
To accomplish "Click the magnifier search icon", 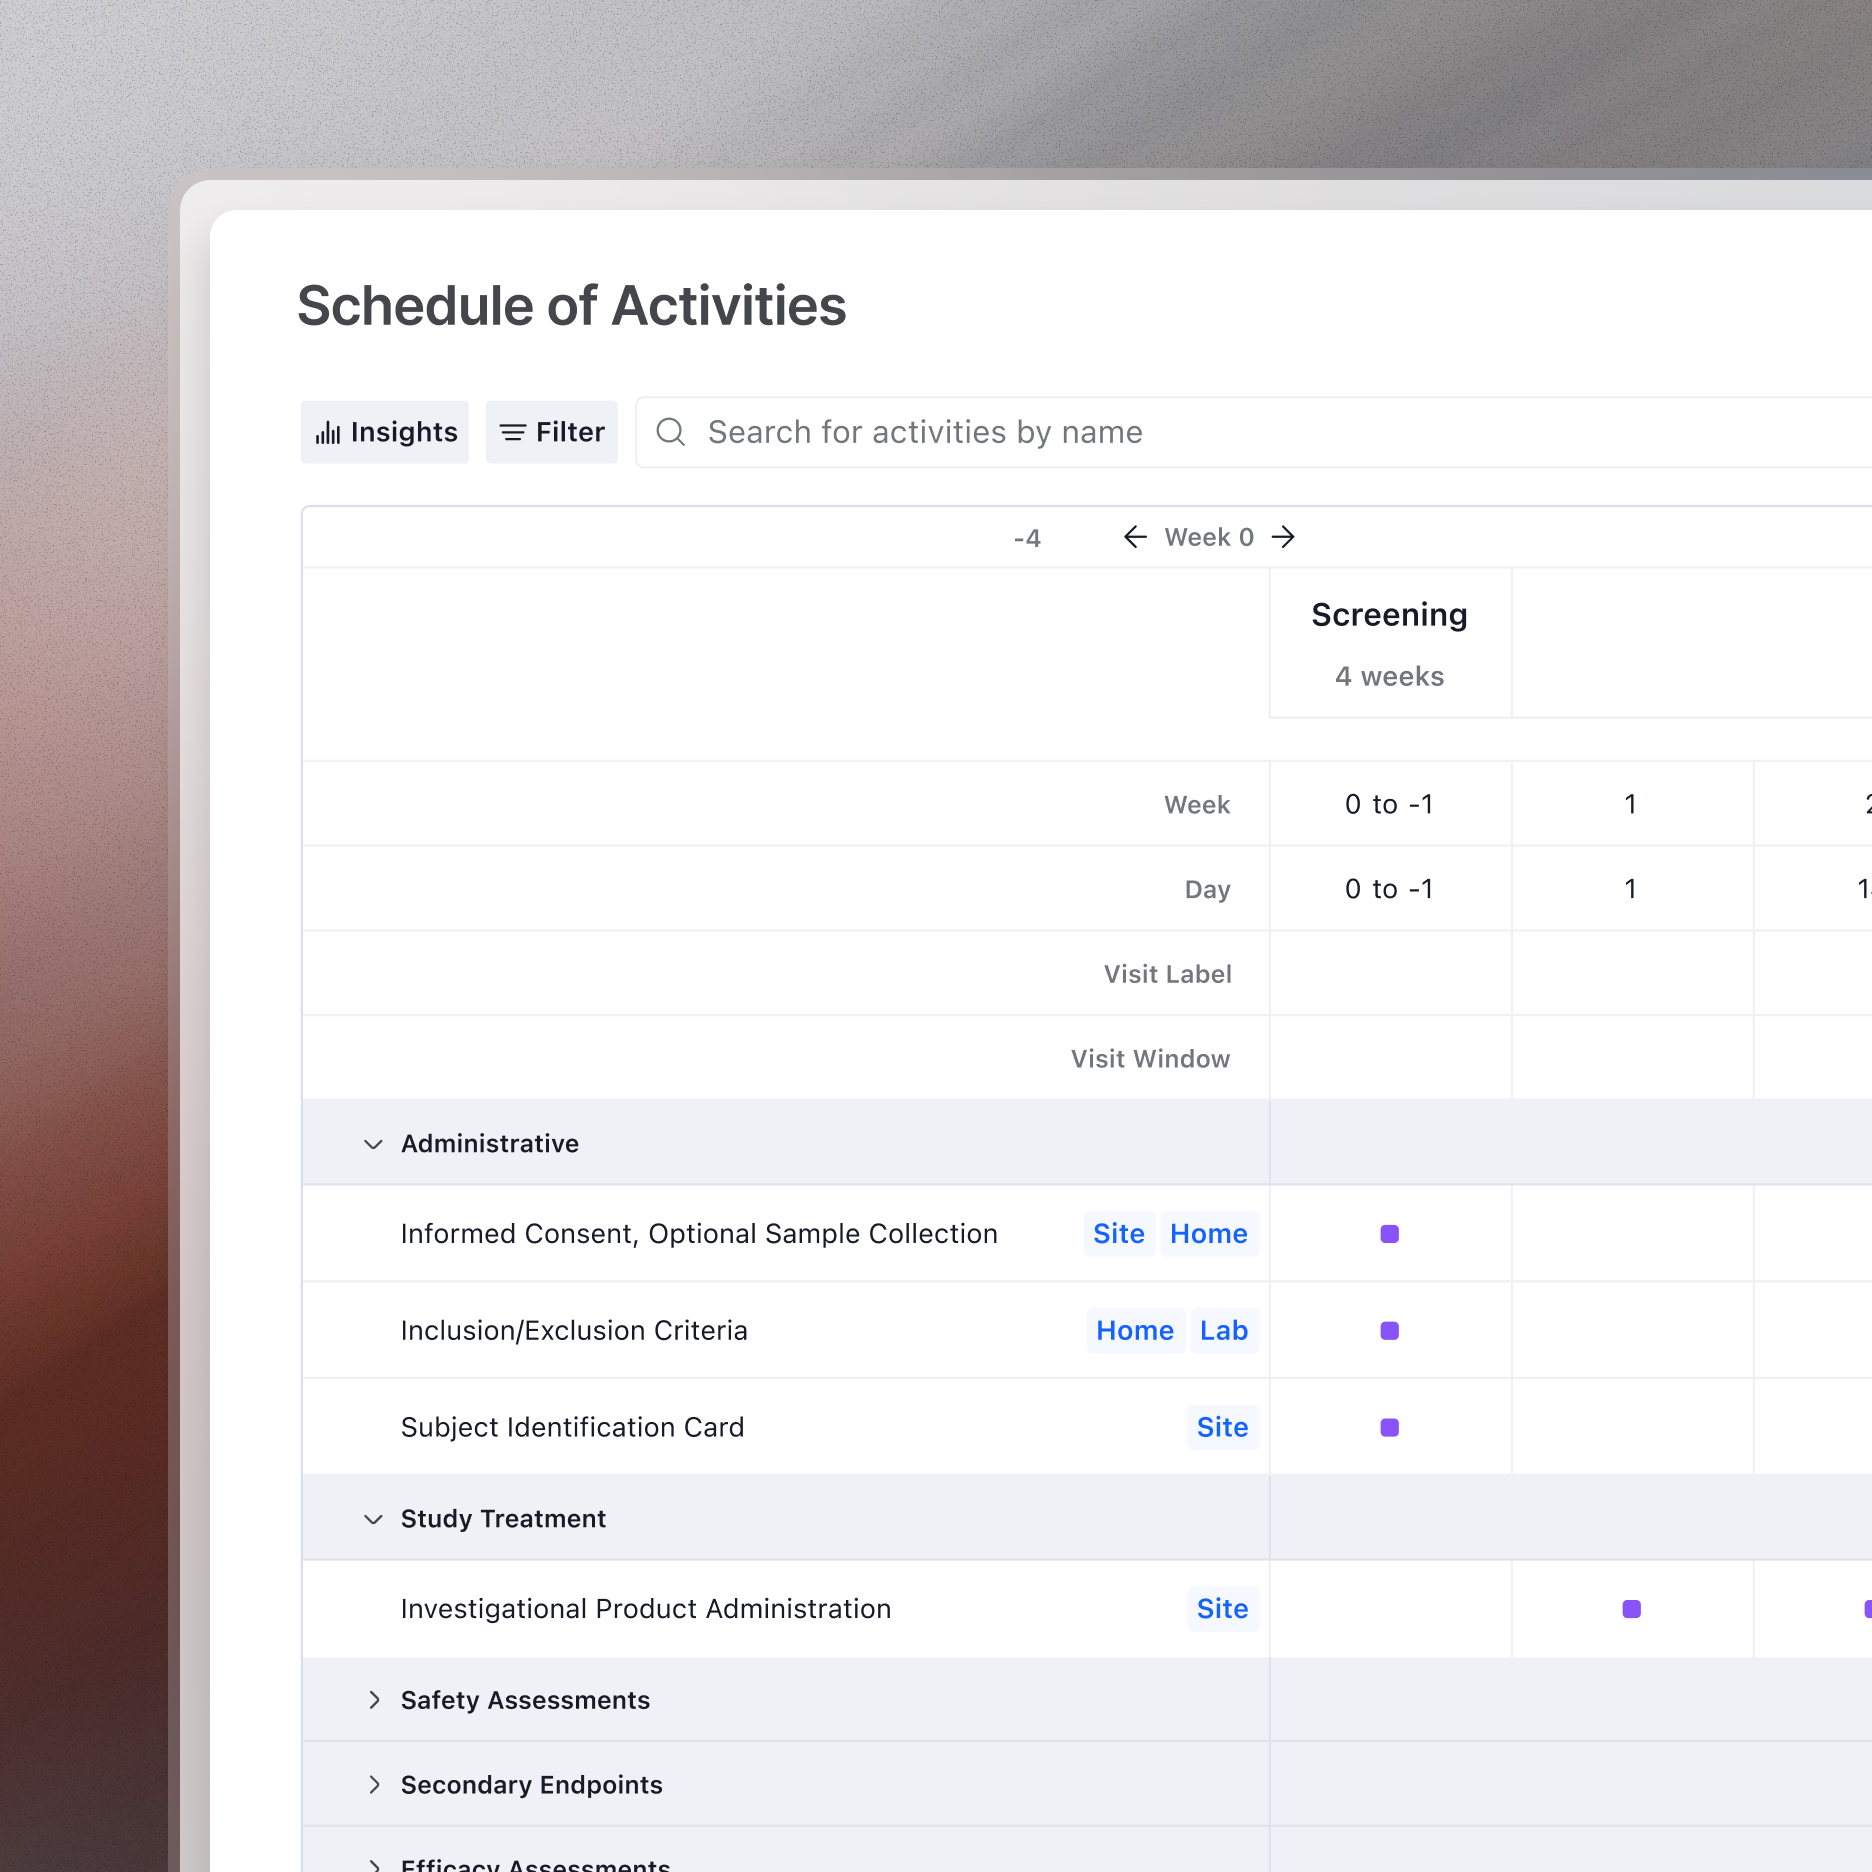I will (670, 432).
